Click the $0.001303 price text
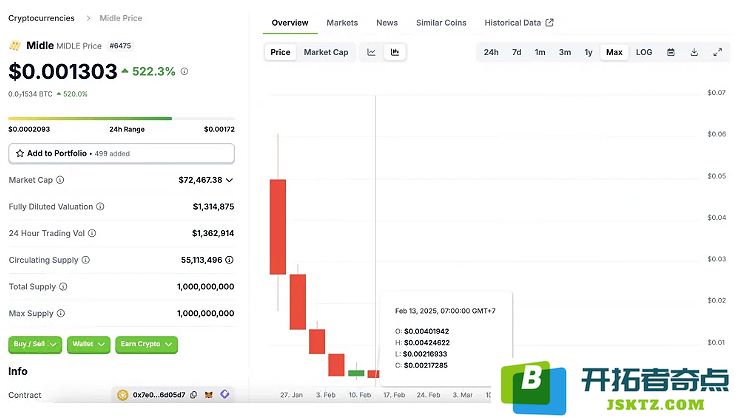The image size is (741, 418). coord(63,71)
